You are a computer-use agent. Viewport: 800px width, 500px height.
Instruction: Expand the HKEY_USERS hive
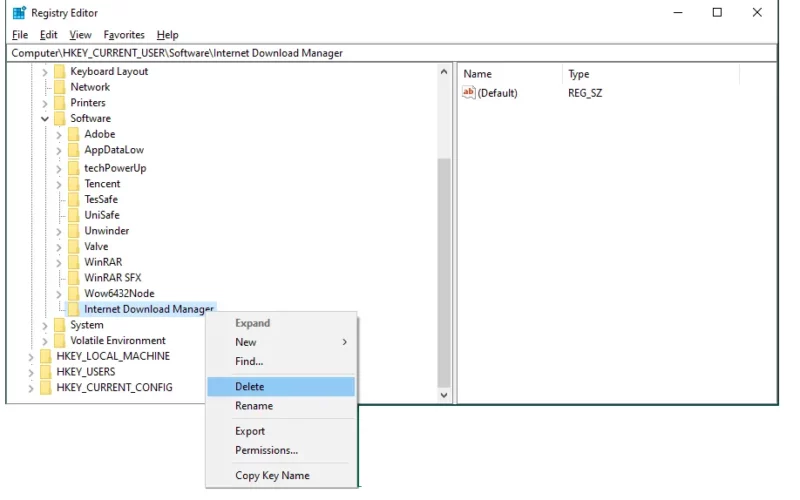click(31, 373)
